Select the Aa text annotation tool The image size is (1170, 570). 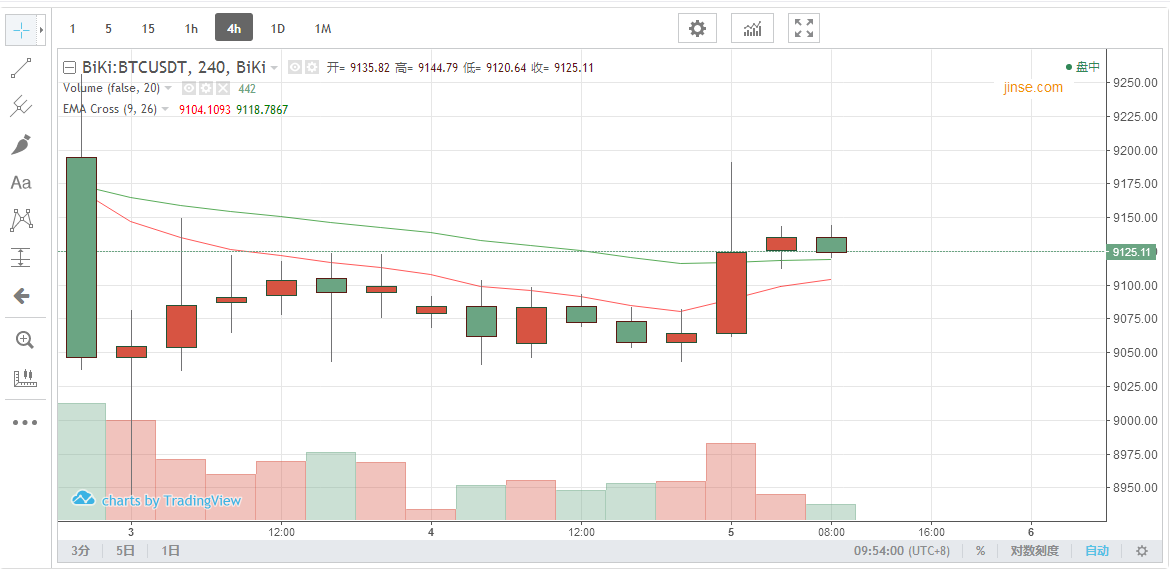tap(22, 183)
